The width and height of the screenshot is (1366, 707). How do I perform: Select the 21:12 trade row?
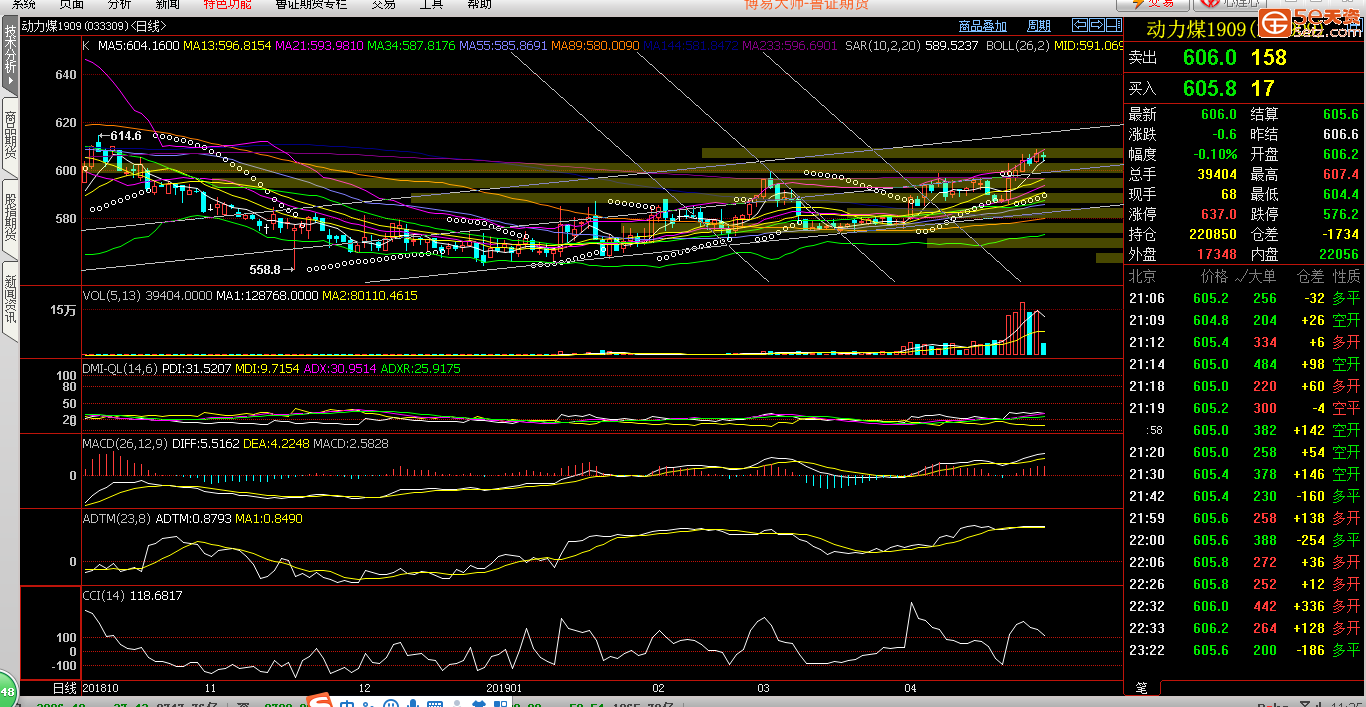pos(1244,342)
